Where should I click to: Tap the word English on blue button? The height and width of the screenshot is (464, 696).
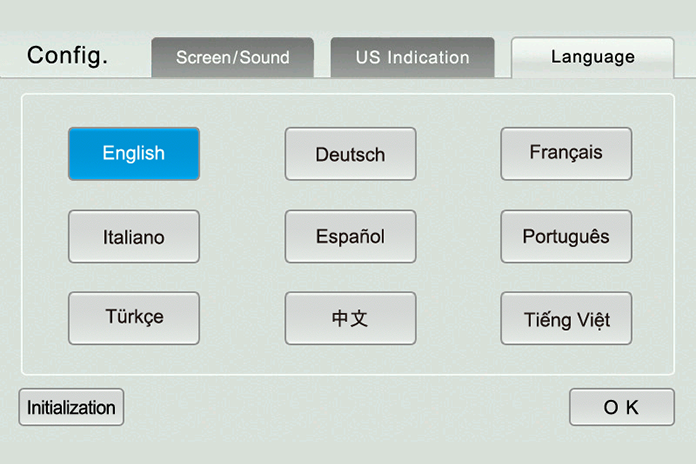(134, 153)
